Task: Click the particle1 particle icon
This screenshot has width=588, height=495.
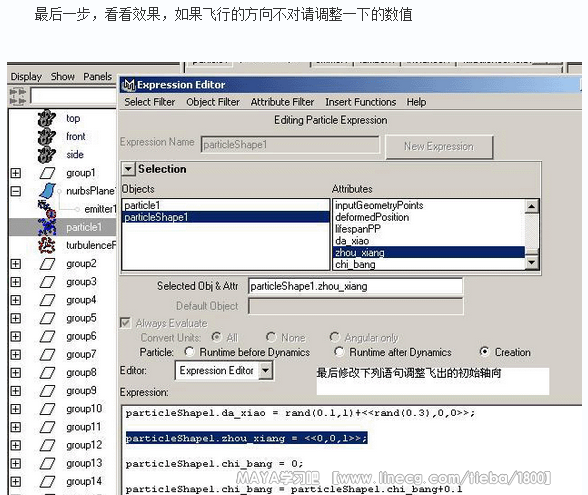Action: (x=47, y=227)
